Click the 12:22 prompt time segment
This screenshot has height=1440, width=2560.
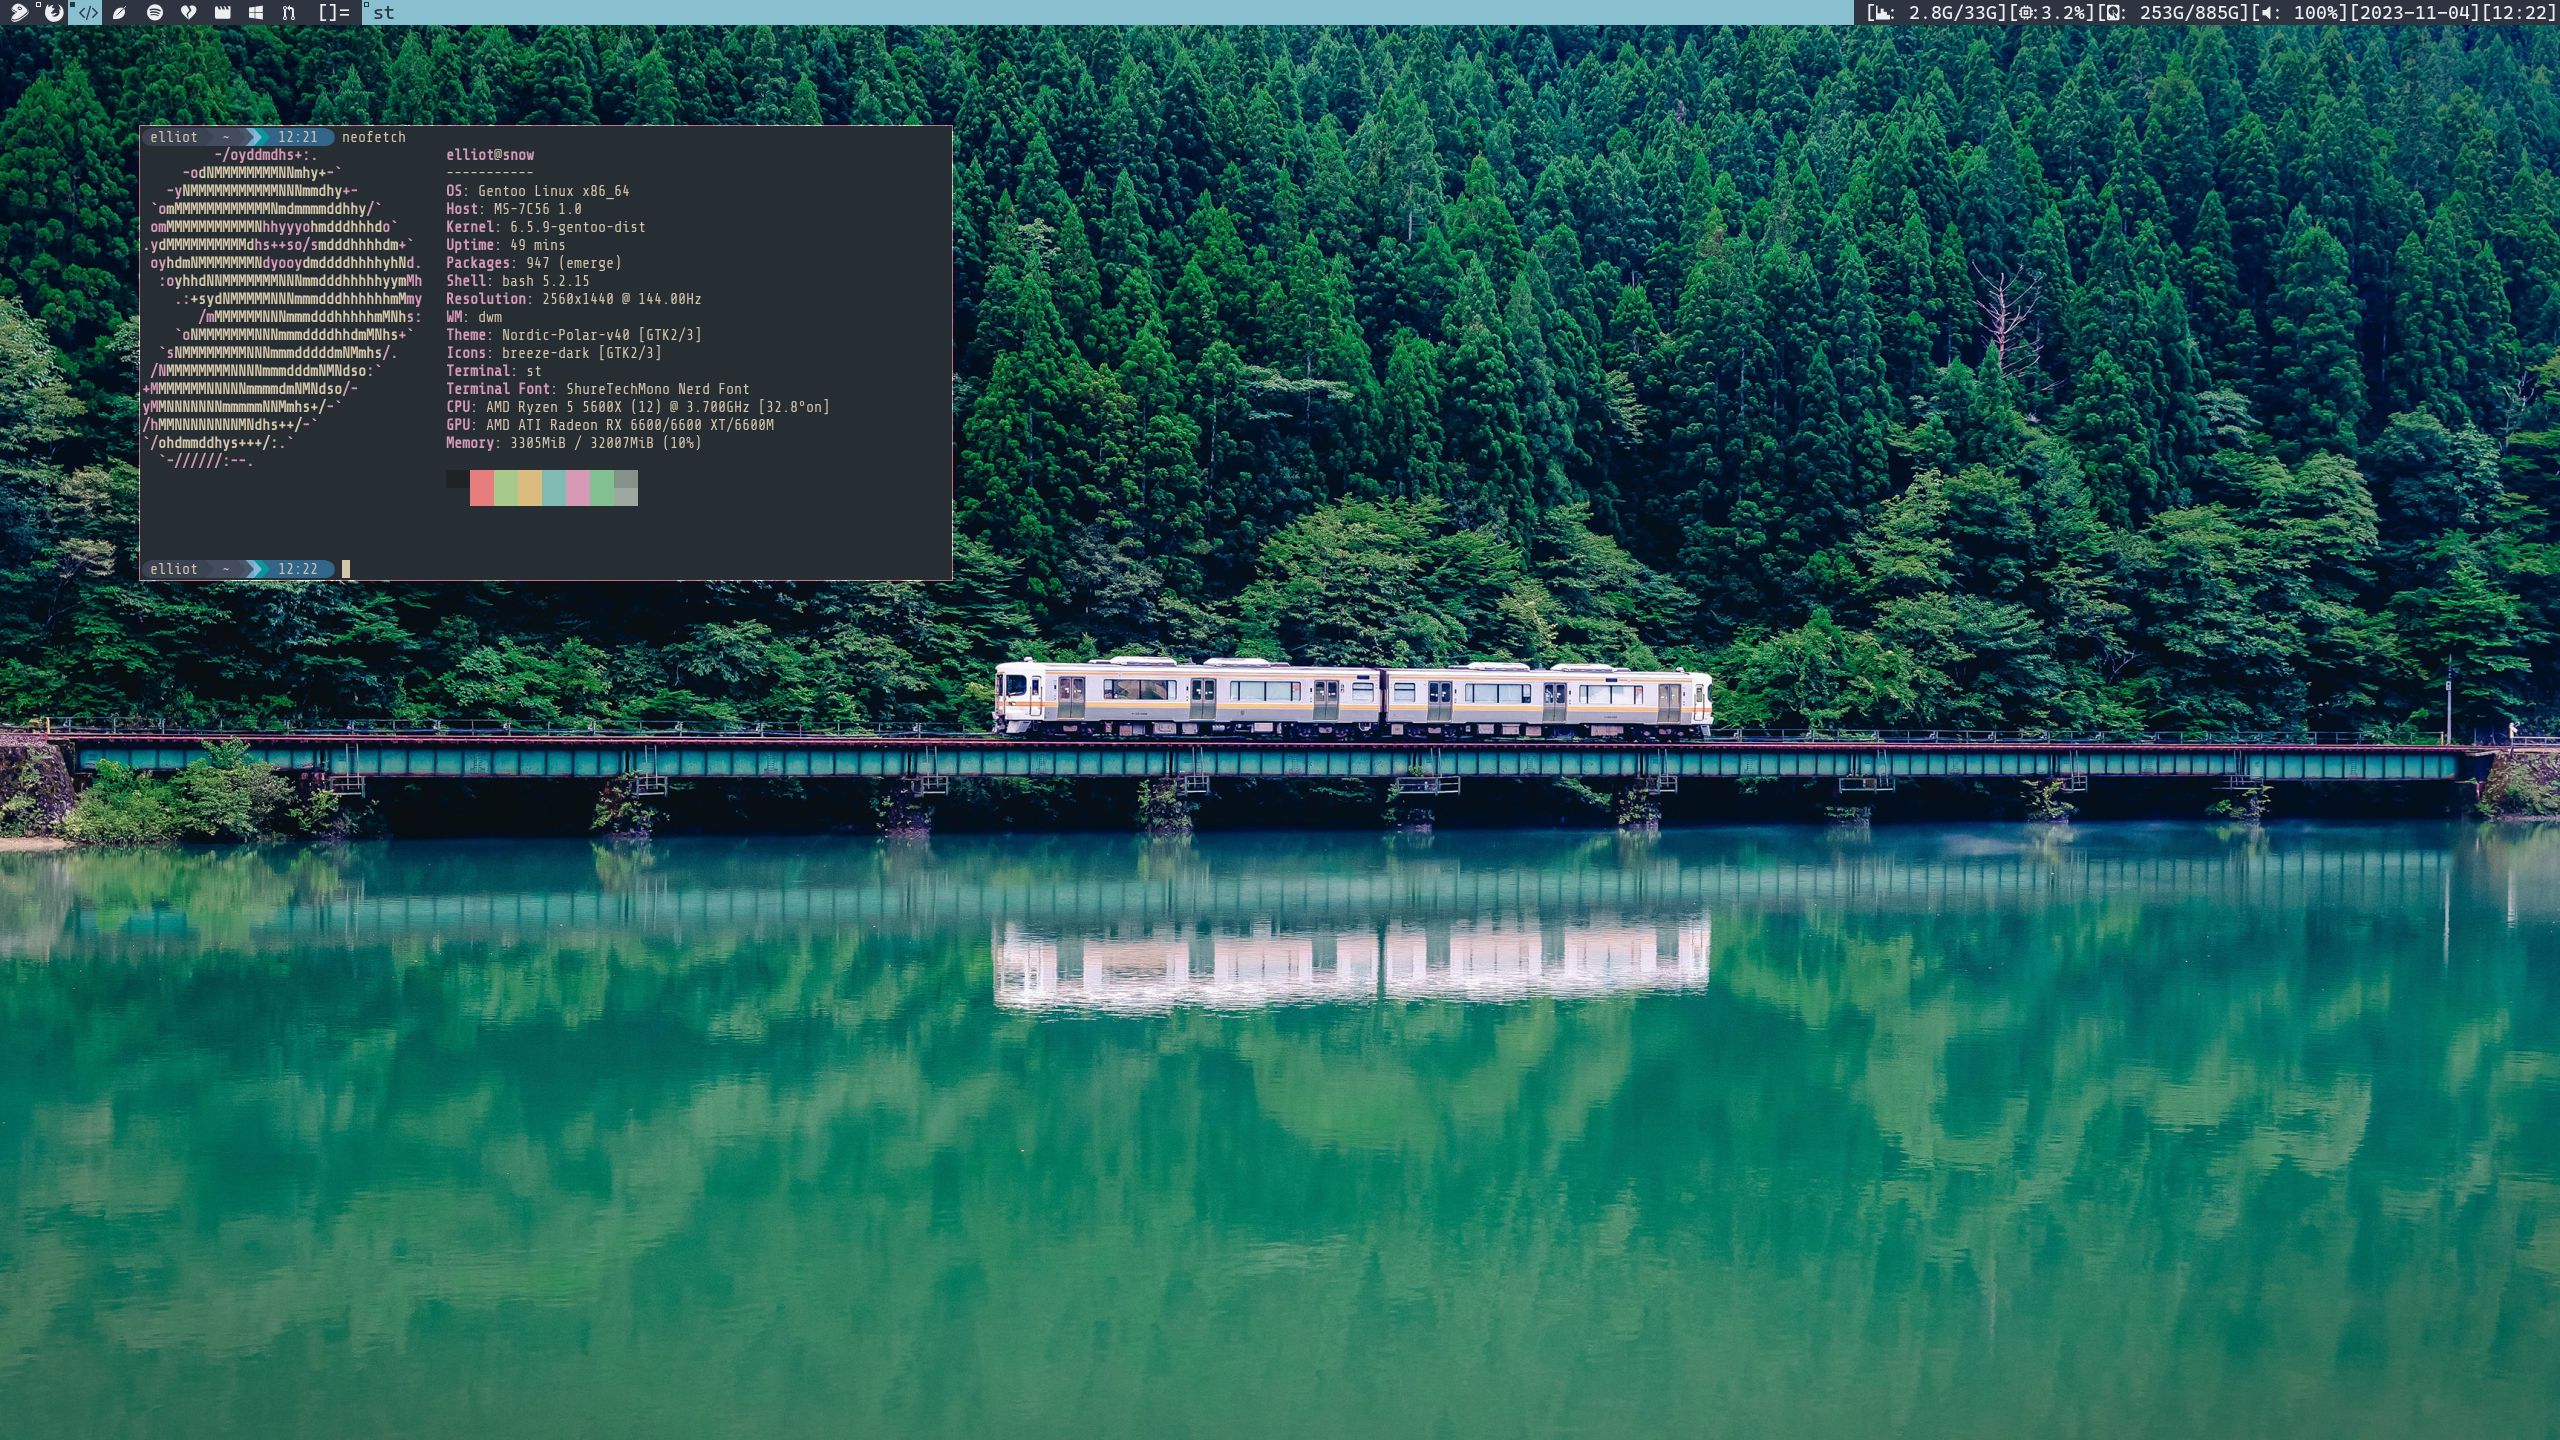(x=298, y=569)
